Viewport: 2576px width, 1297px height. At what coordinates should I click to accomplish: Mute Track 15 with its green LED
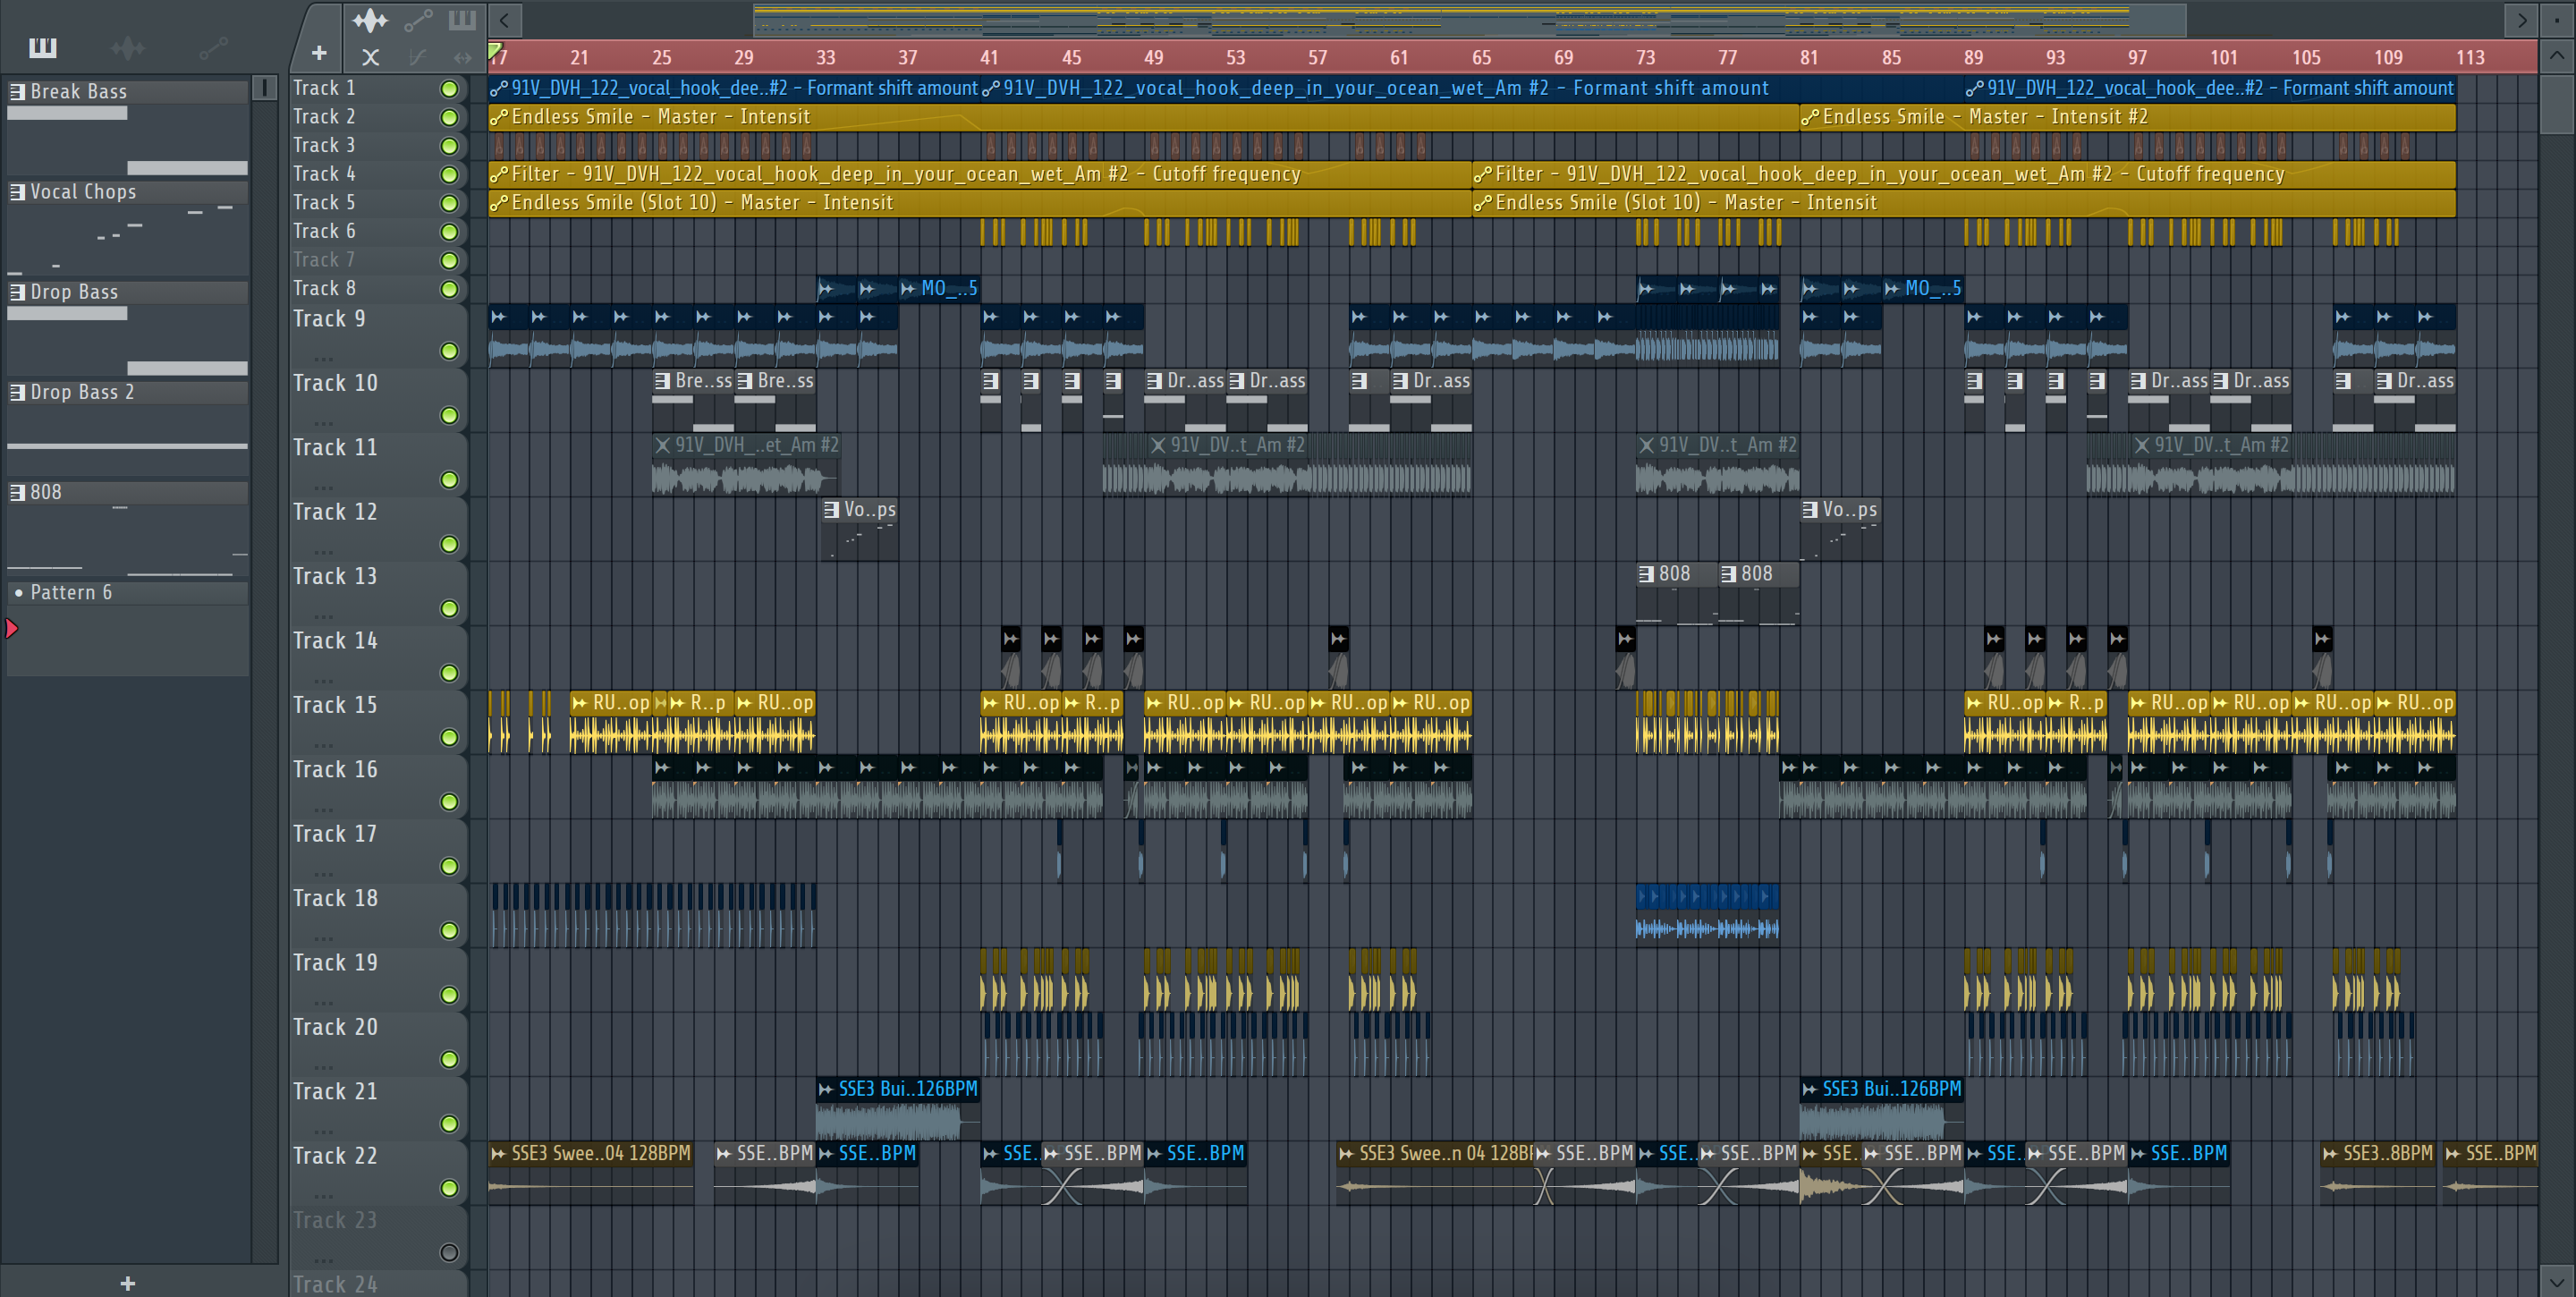(x=449, y=737)
